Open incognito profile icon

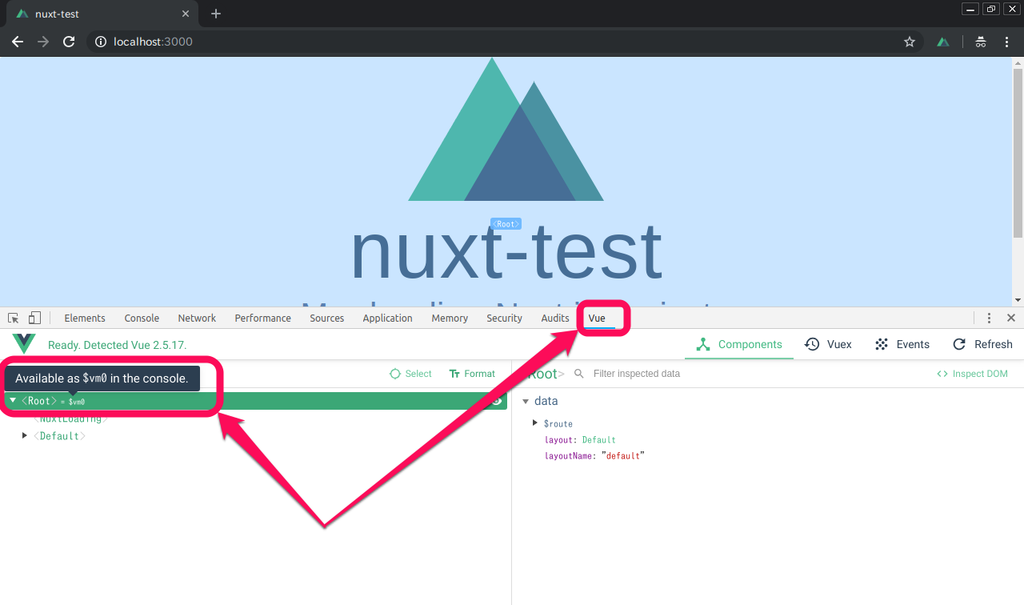click(x=980, y=42)
